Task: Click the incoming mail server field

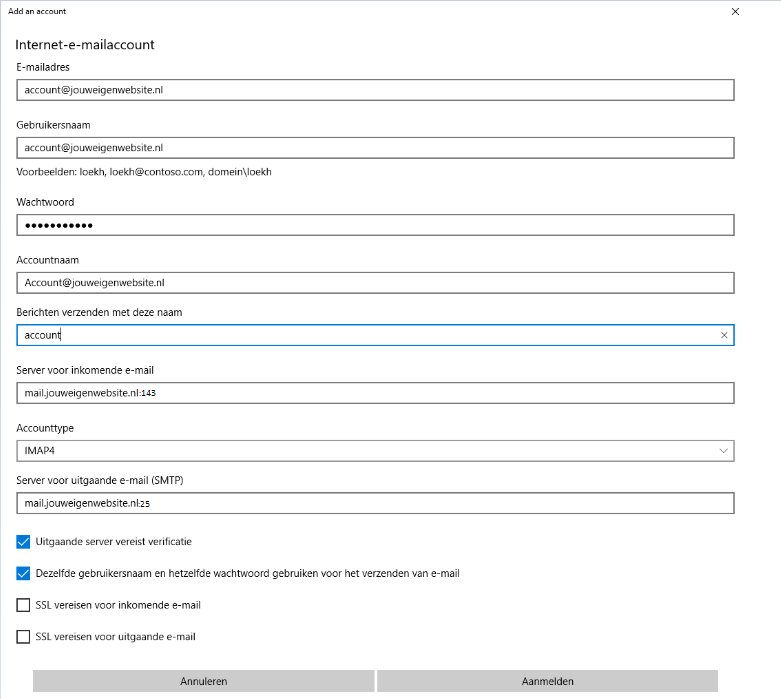Action: pos(375,393)
